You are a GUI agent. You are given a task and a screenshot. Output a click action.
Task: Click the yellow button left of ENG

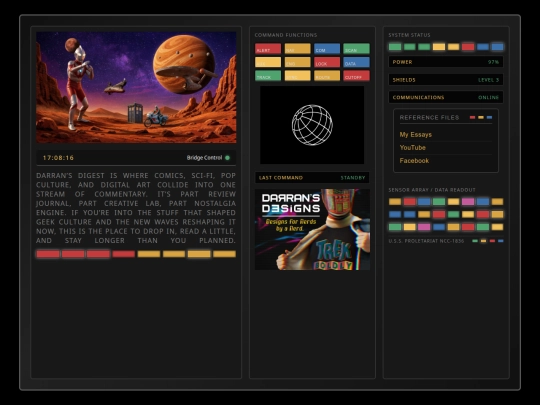pos(268,62)
